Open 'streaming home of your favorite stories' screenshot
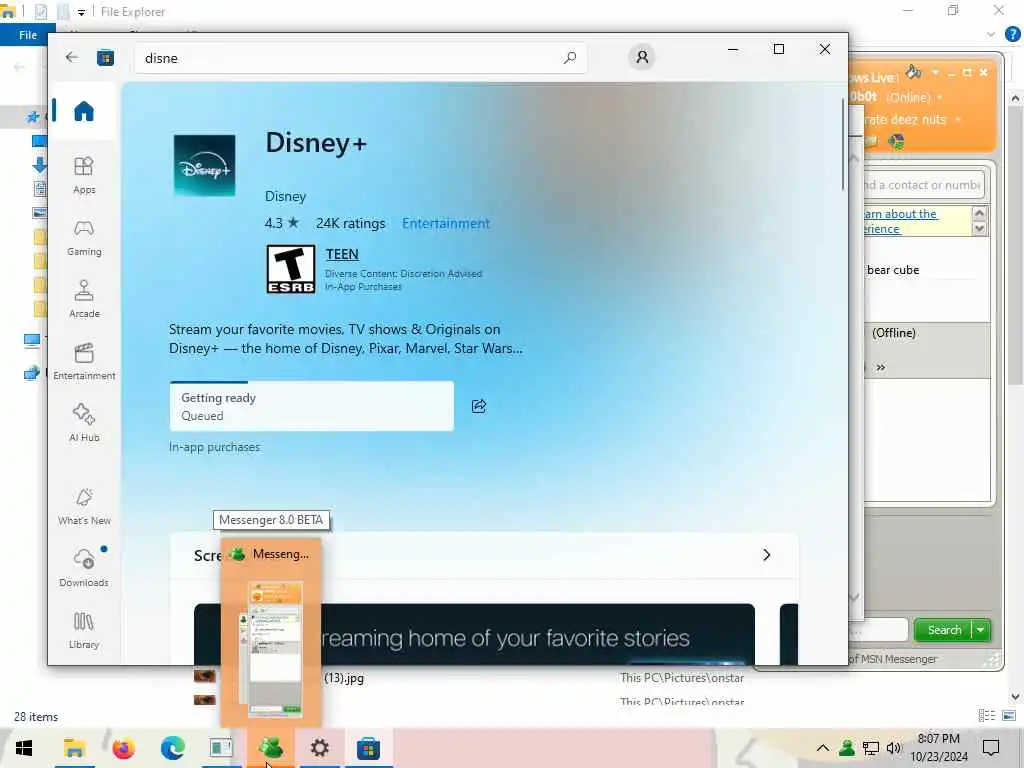The height and width of the screenshot is (768, 1024). [474, 635]
